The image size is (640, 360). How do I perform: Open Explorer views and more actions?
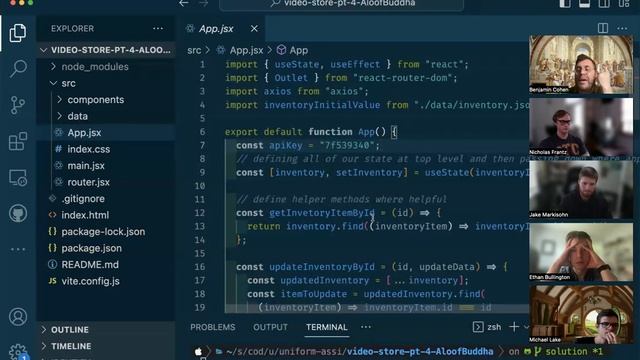(x=158, y=29)
